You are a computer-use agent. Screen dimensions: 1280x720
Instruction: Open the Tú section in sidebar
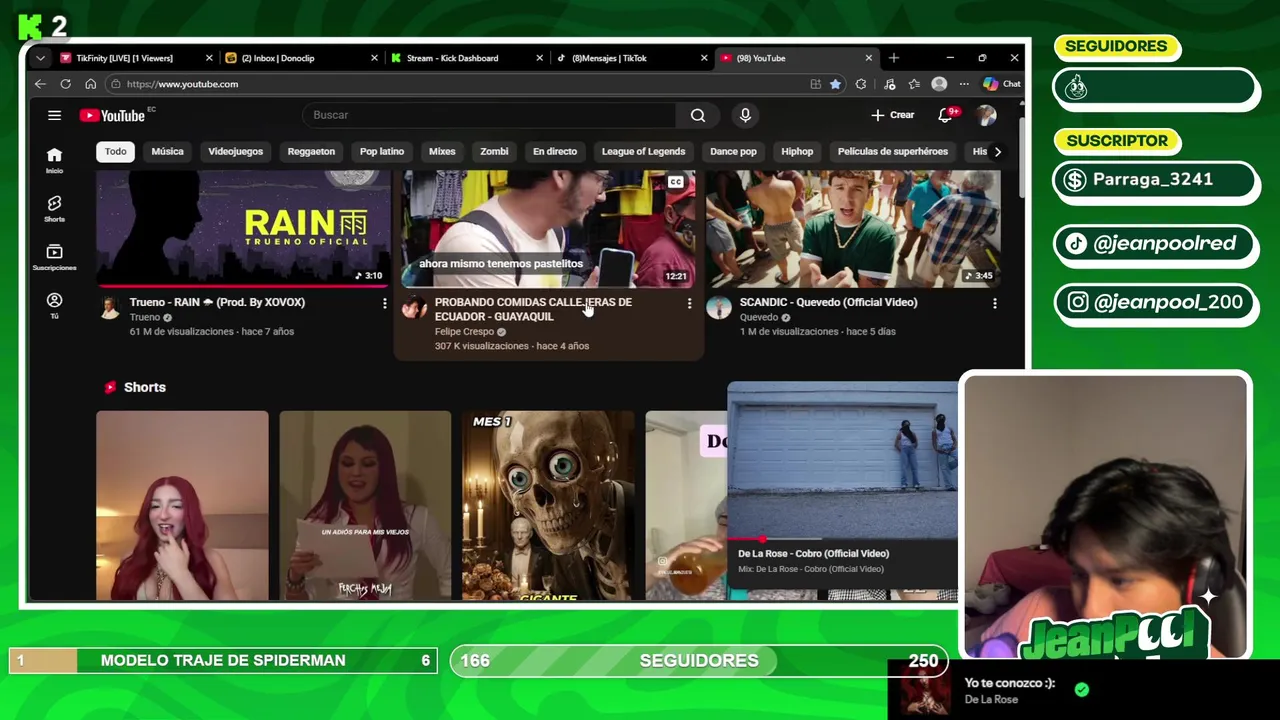(54, 306)
